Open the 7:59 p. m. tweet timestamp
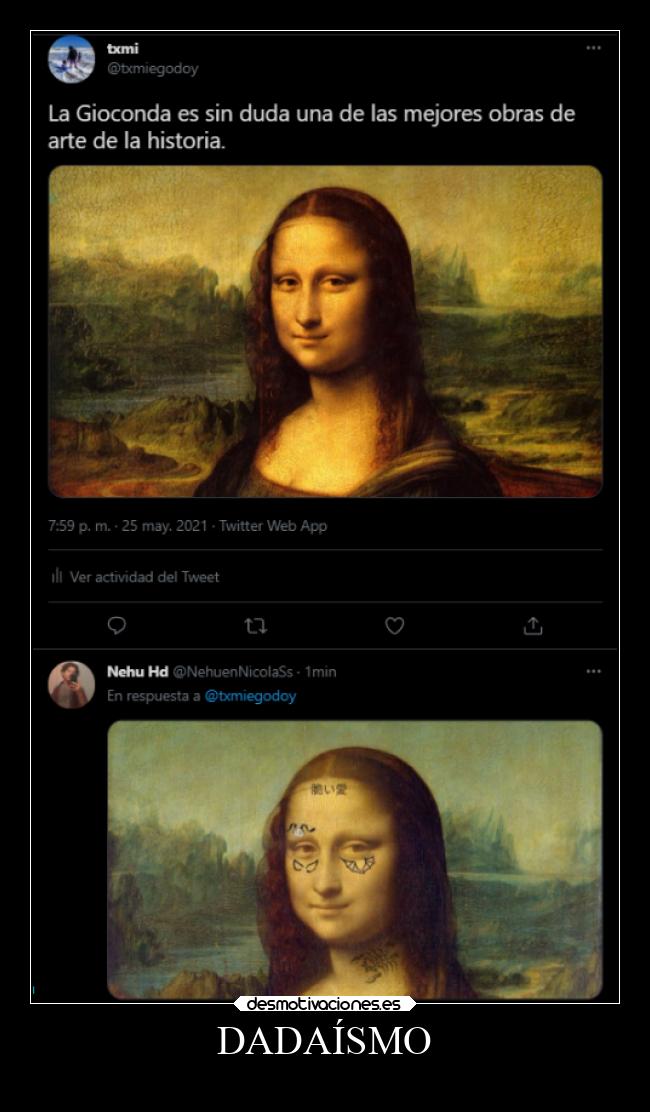Viewport: 650px width, 1112px height. click(x=79, y=526)
